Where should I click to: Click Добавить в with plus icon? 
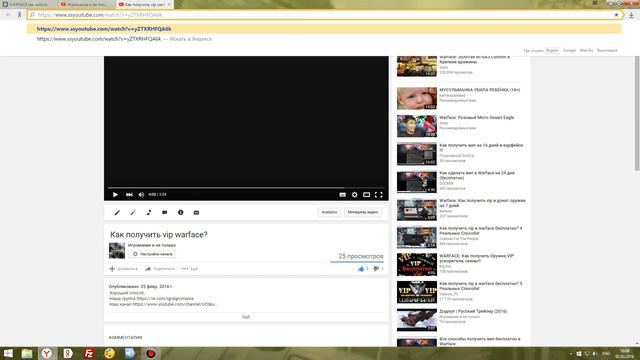[123, 269]
